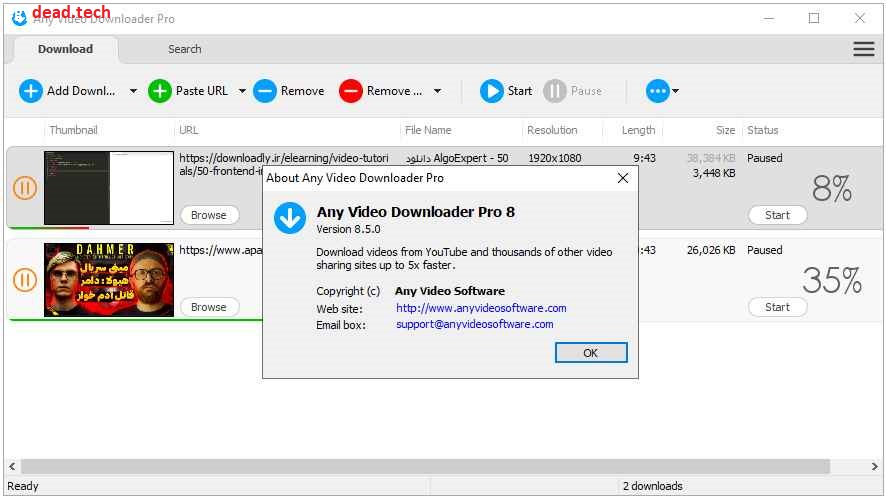This screenshot has width=886, height=499.
Task: Click the Paused status of the second download
Action: pyautogui.click(x=765, y=250)
